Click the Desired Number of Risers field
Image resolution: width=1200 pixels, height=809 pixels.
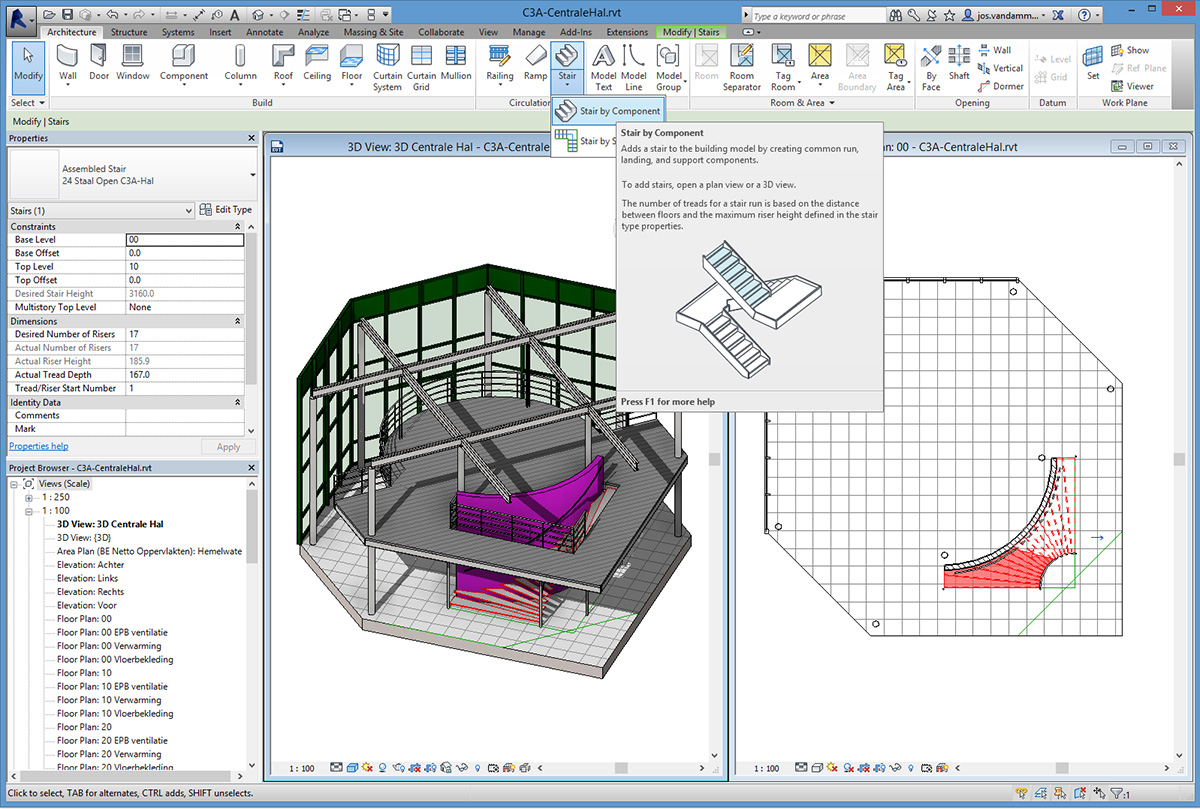click(x=184, y=334)
